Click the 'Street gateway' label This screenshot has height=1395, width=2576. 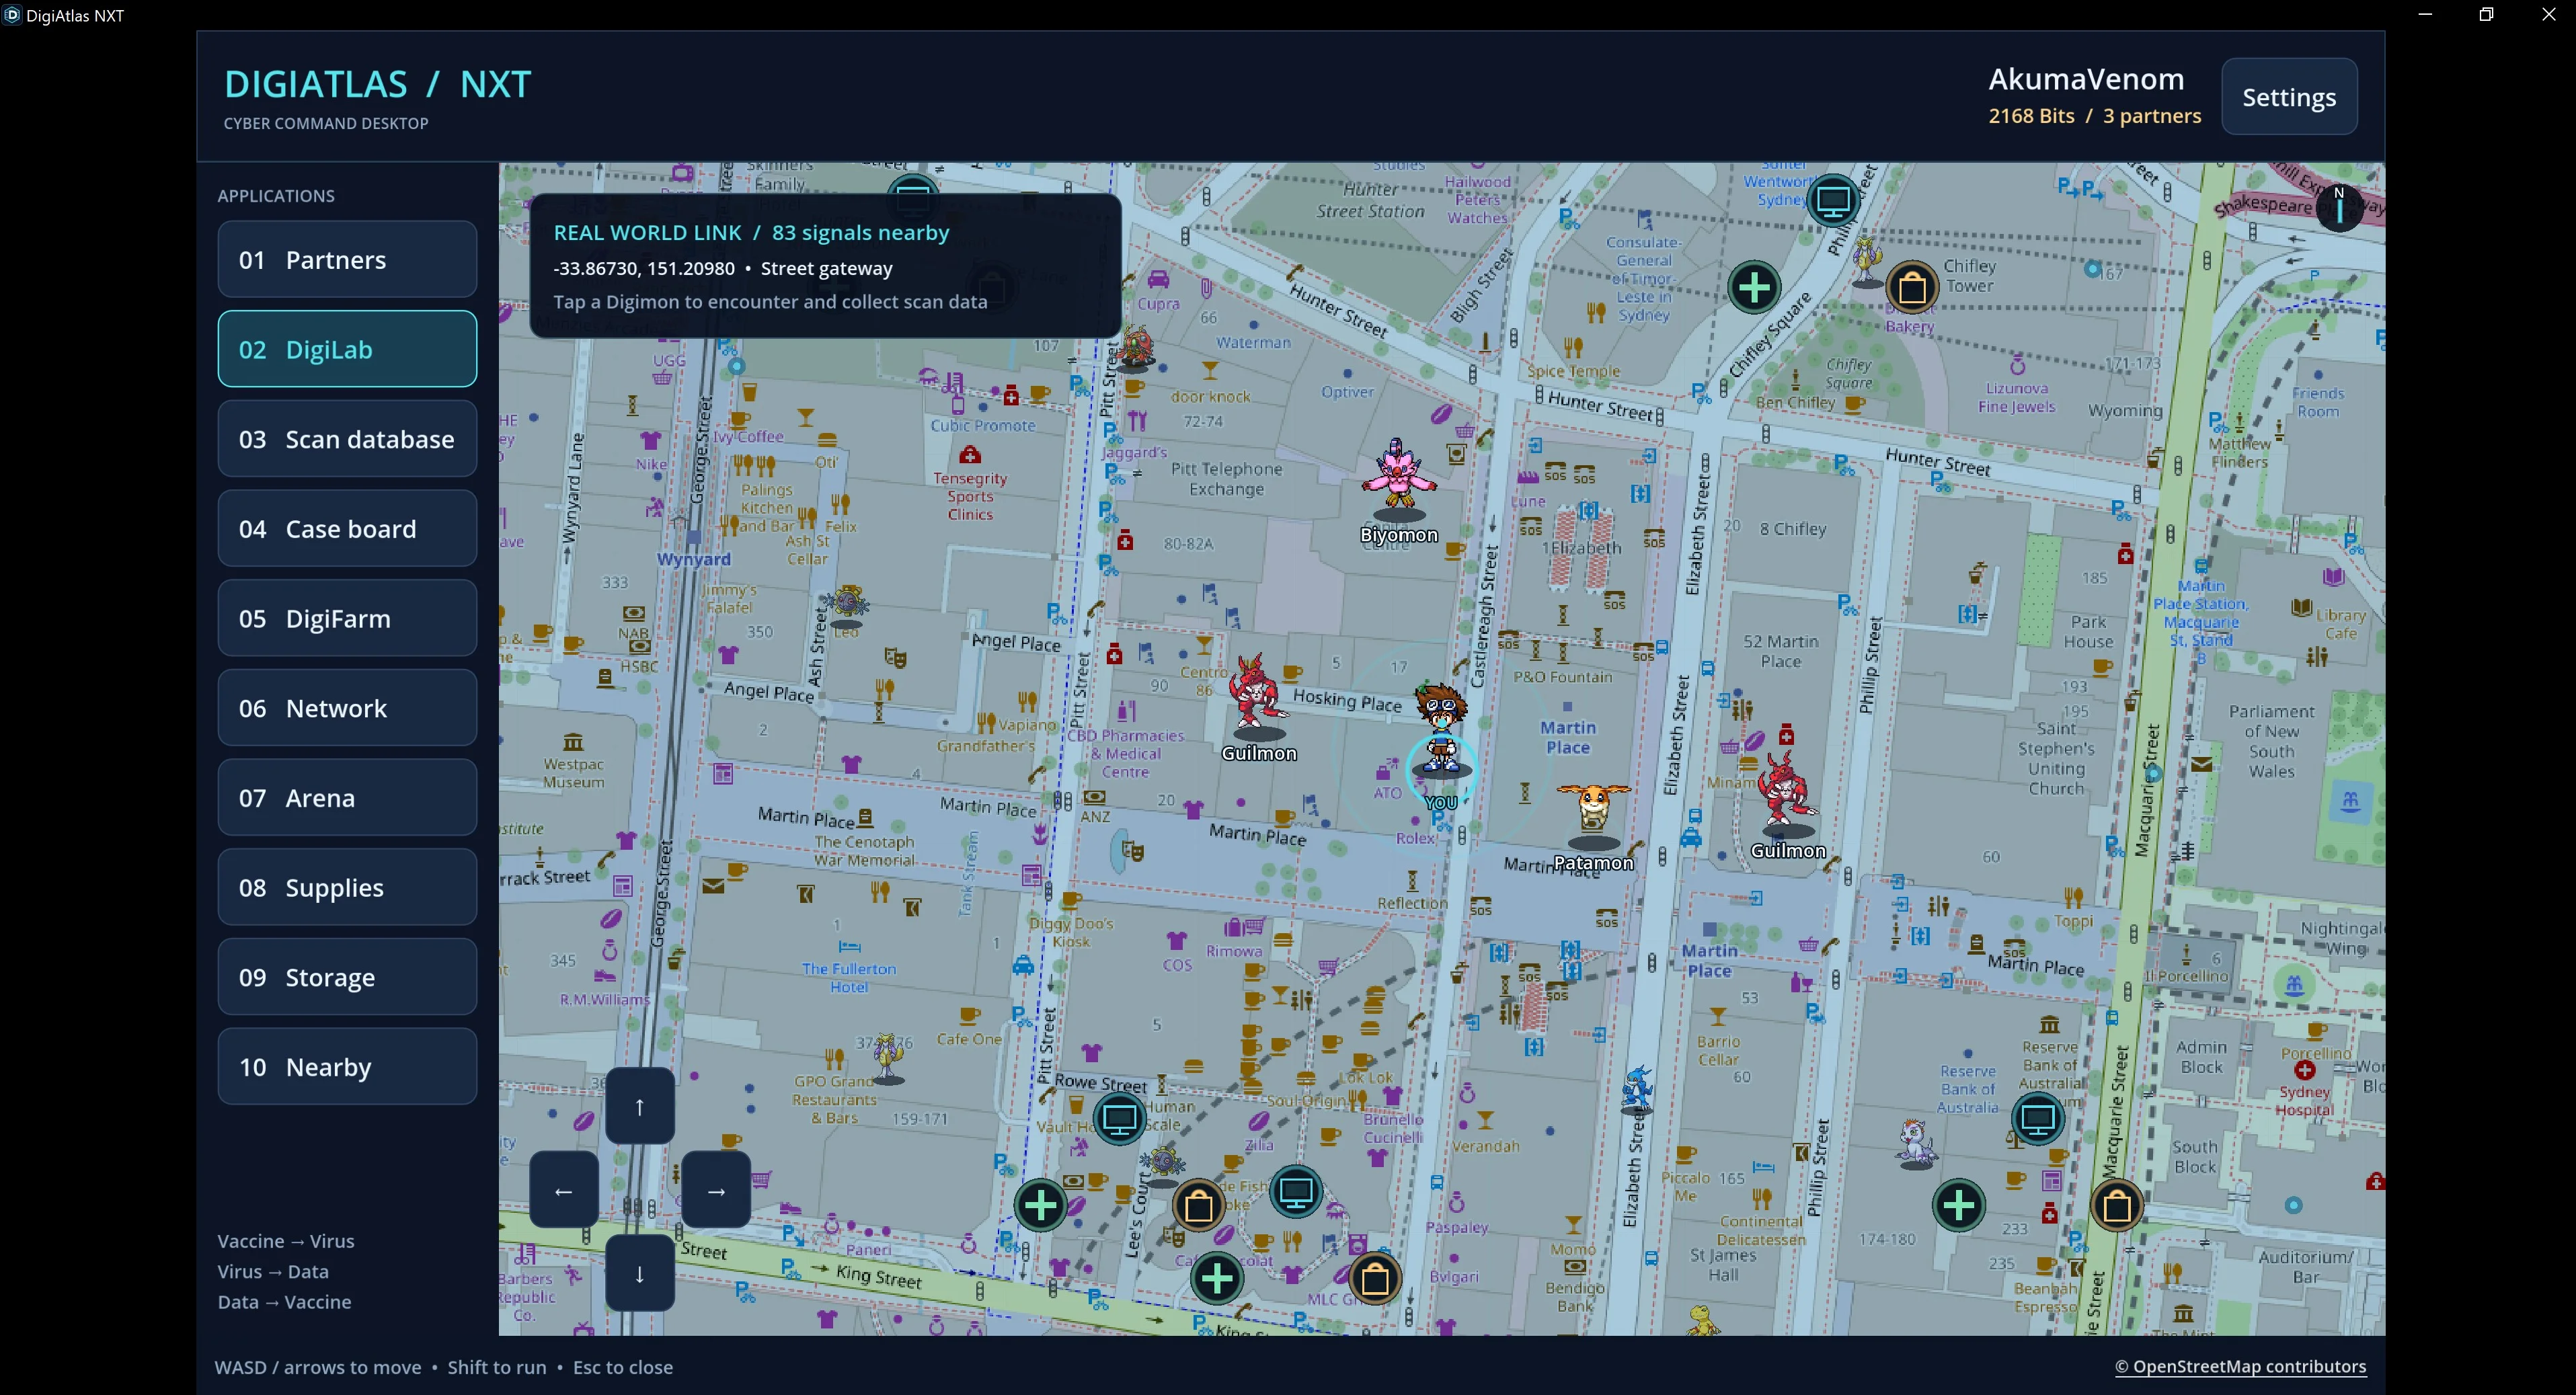[826, 269]
